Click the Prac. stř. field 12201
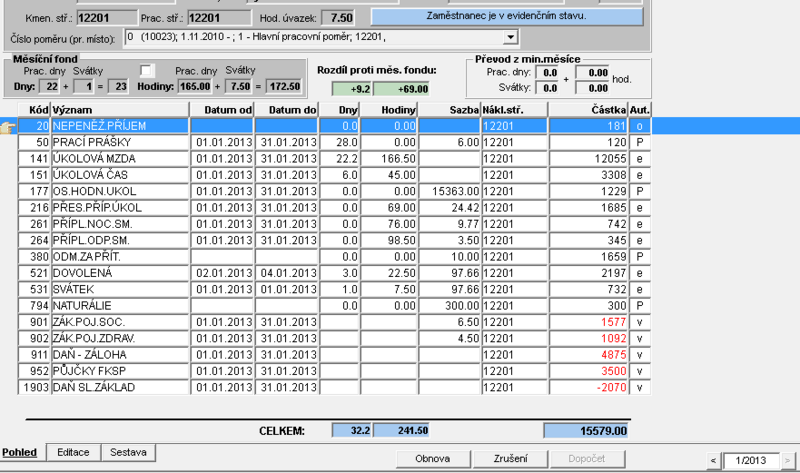The image size is (800, 473). [219, 18]
